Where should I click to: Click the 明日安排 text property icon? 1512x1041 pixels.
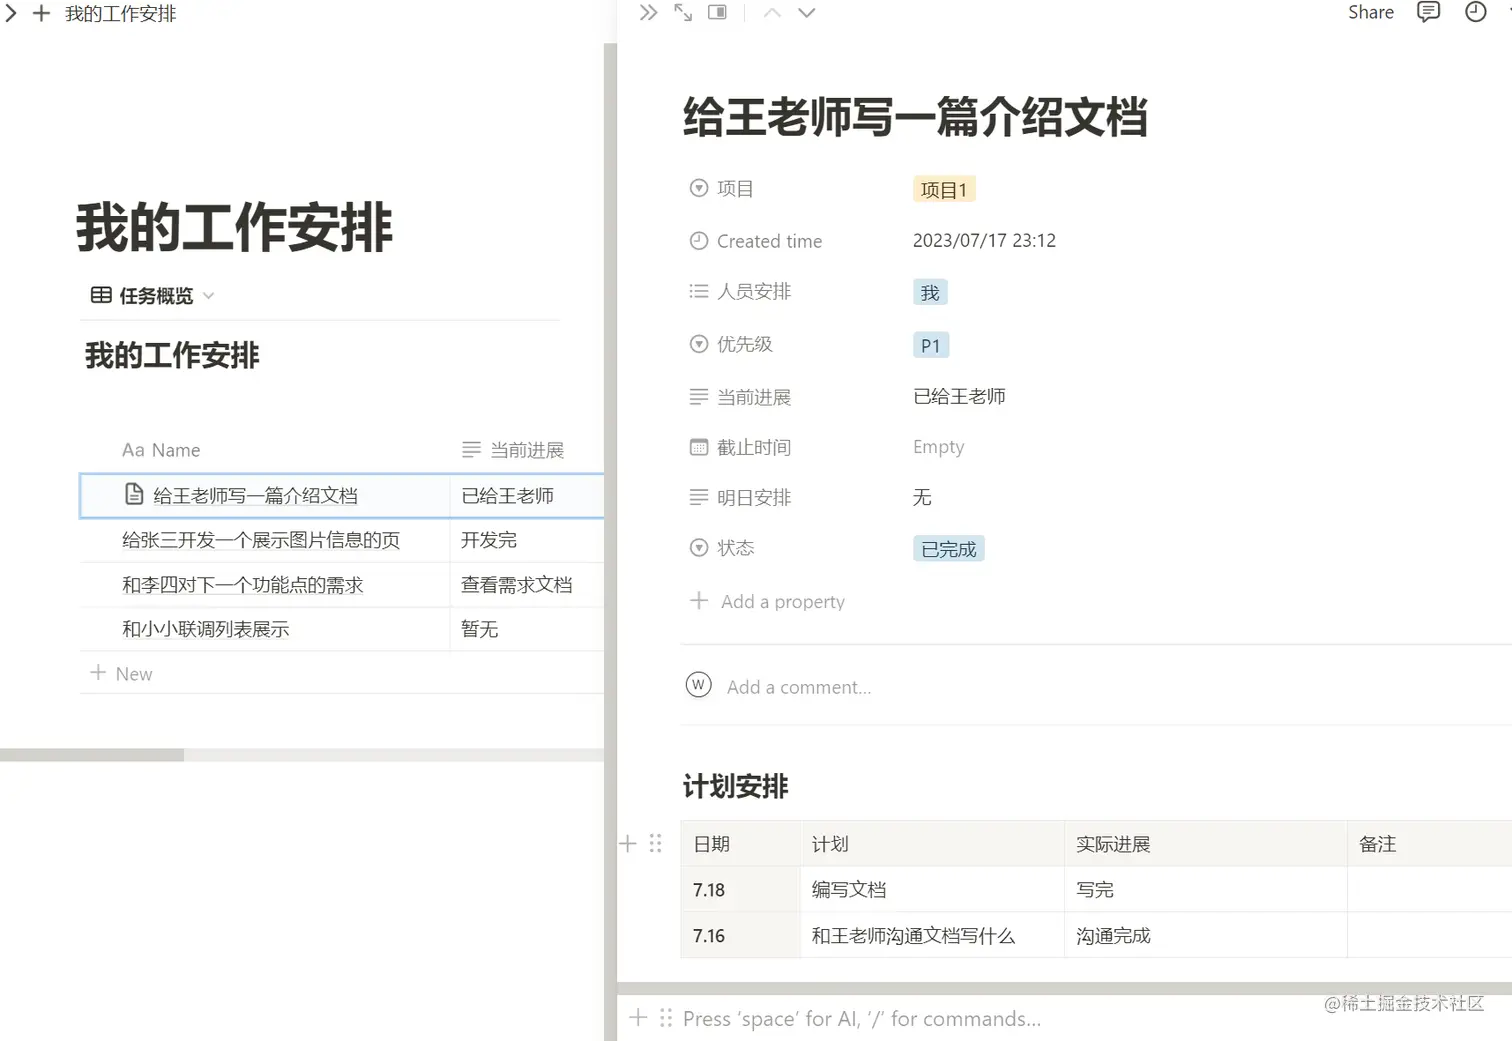pyautogui.click(x=699, y=497)
